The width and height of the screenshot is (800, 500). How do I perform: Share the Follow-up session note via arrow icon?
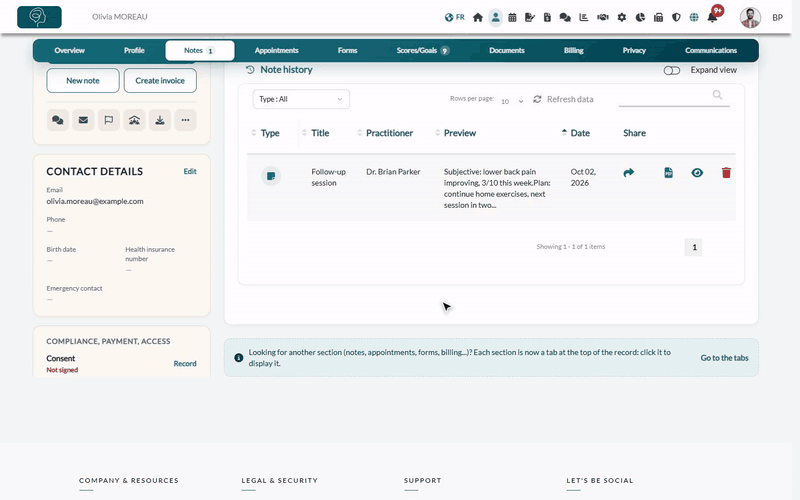coord(629,173)
